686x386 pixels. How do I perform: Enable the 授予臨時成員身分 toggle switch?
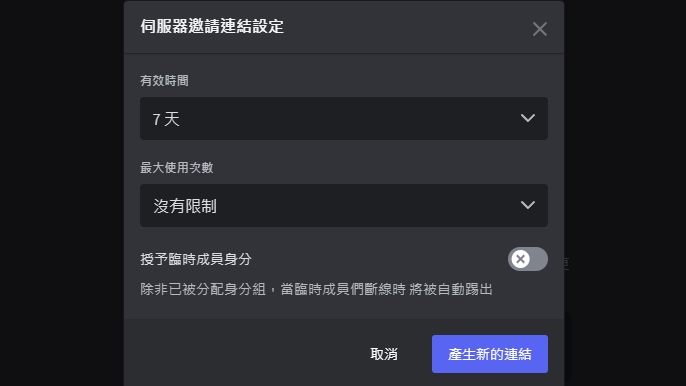click(x=528, y=259)
